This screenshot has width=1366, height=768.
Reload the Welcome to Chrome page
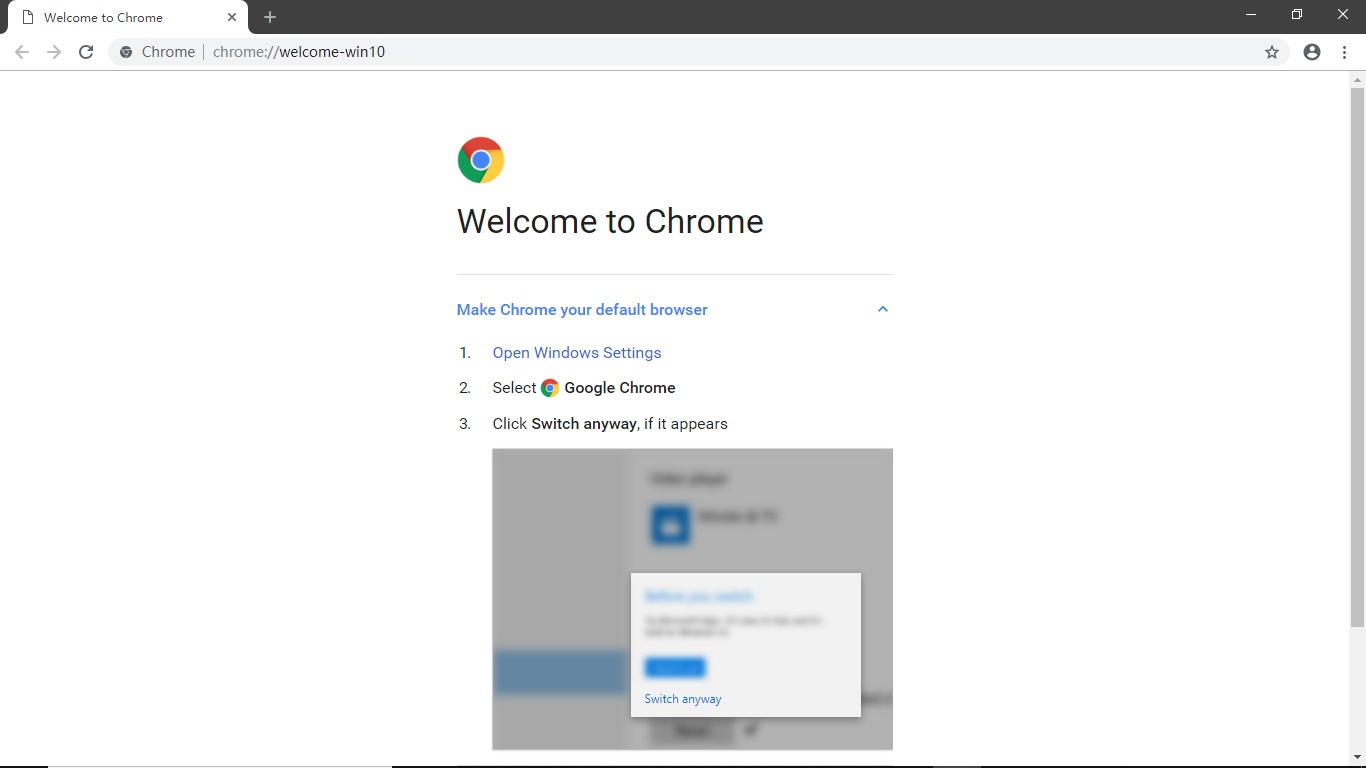coord(86,52)
